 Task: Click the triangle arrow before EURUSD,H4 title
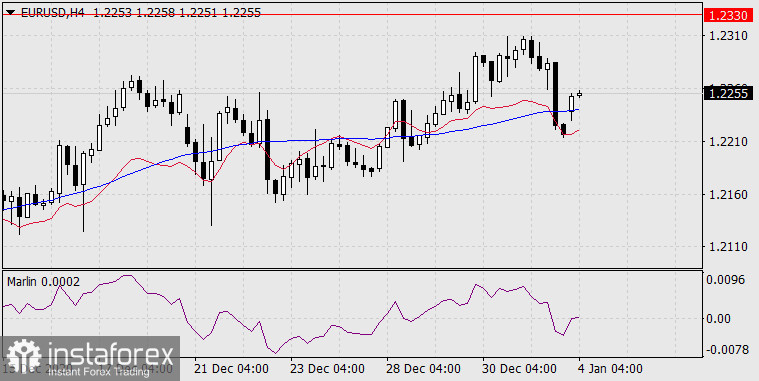[10, 13]
